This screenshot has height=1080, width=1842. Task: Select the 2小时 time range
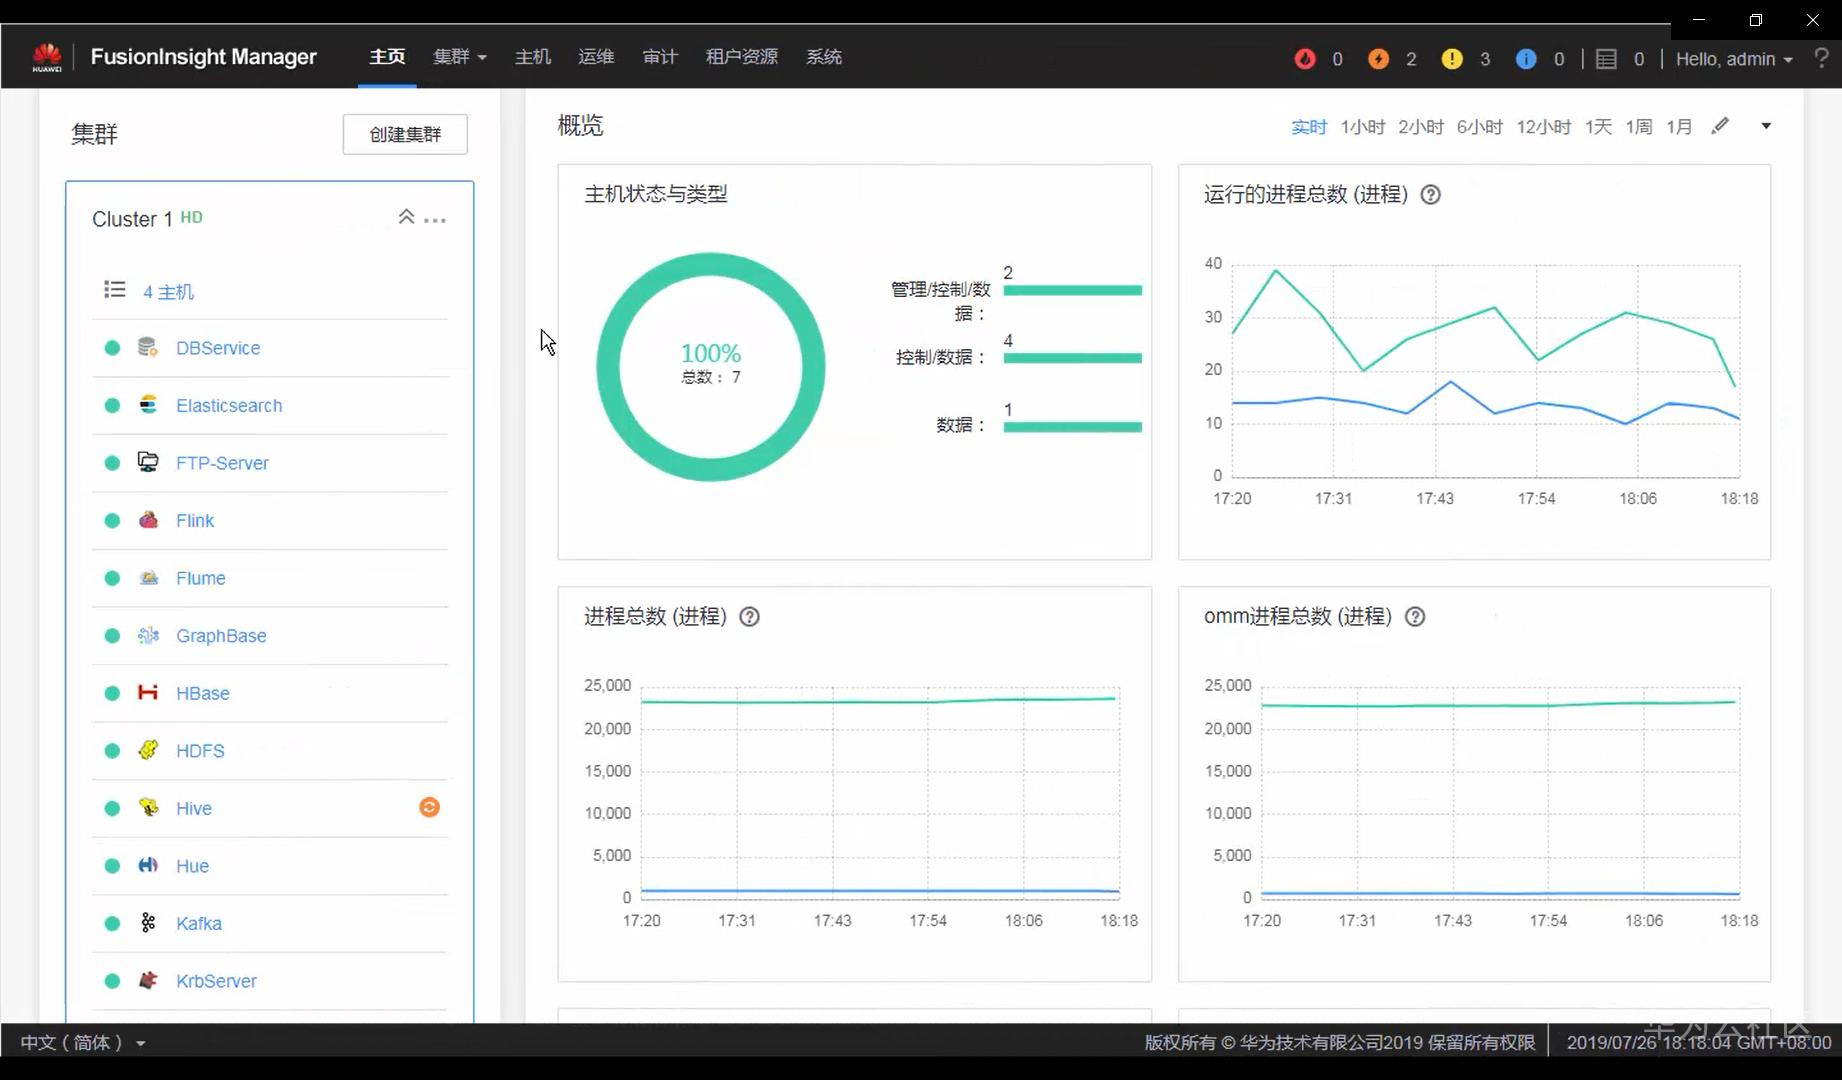coord(1420,127)
